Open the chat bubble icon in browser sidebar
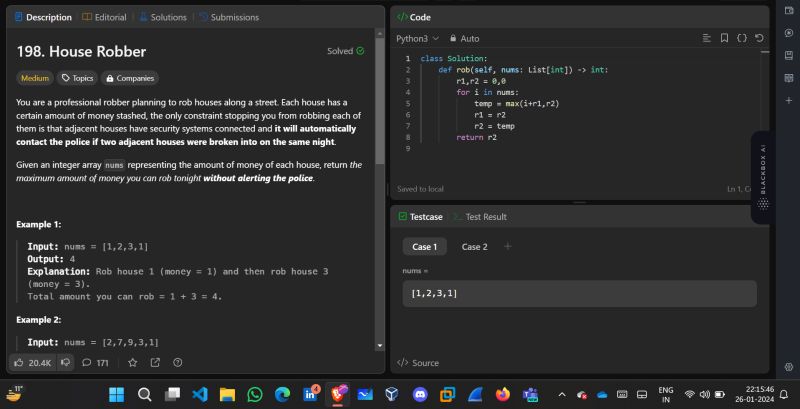The width and height of the screenshot is (800, 409). tap(789, 33)
